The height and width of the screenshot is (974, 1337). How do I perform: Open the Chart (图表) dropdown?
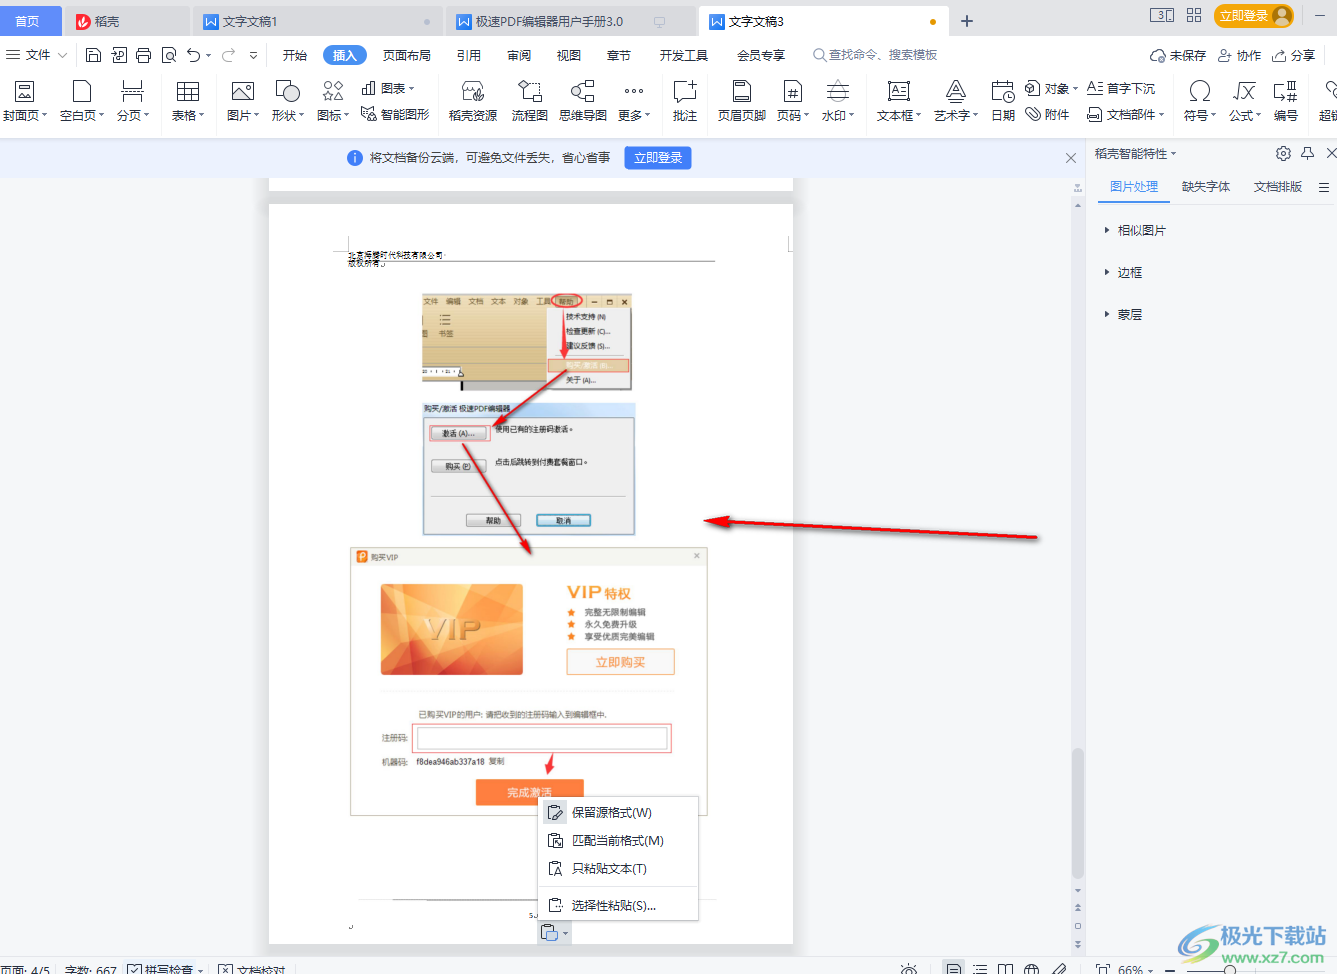388,88
